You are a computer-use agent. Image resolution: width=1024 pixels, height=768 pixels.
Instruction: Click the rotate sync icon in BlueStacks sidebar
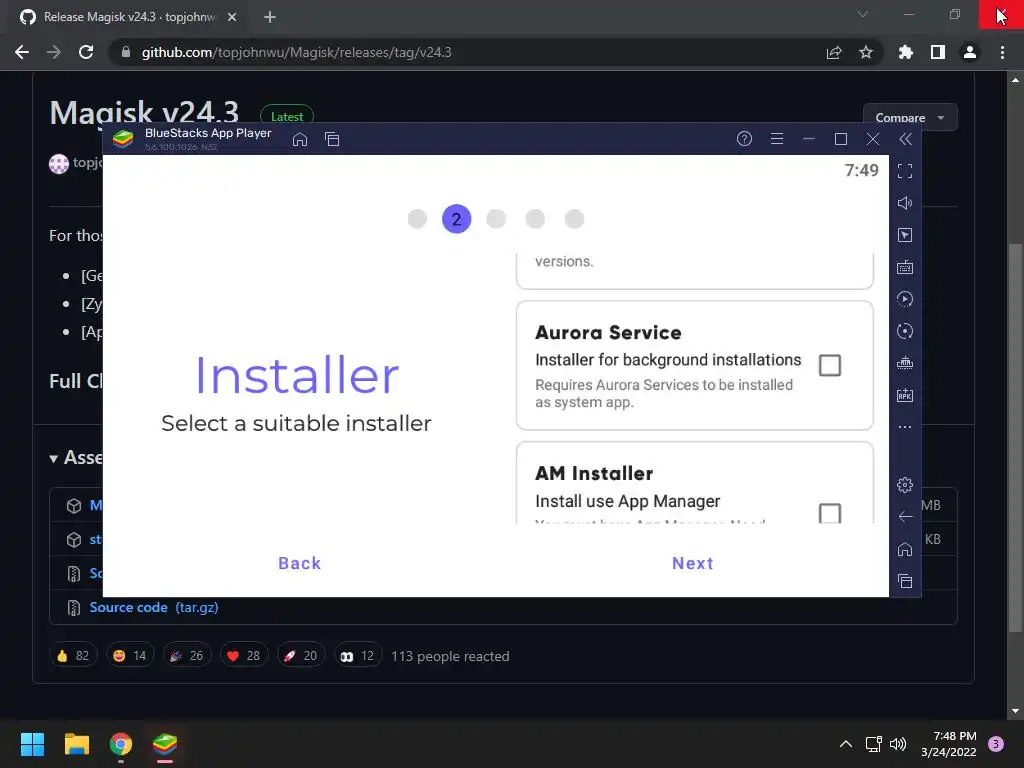(x=904, y=331)
